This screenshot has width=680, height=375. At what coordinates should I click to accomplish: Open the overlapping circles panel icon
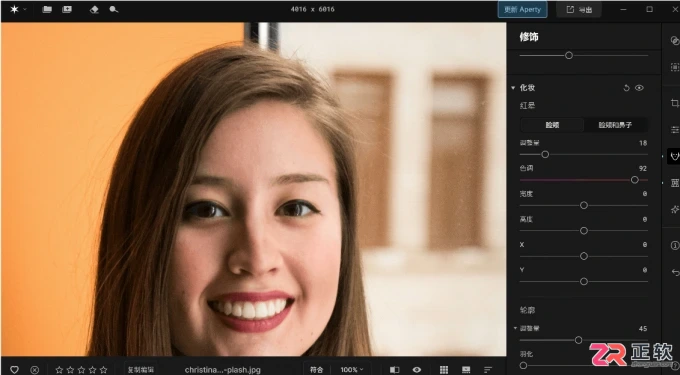[x=674, y=40]
